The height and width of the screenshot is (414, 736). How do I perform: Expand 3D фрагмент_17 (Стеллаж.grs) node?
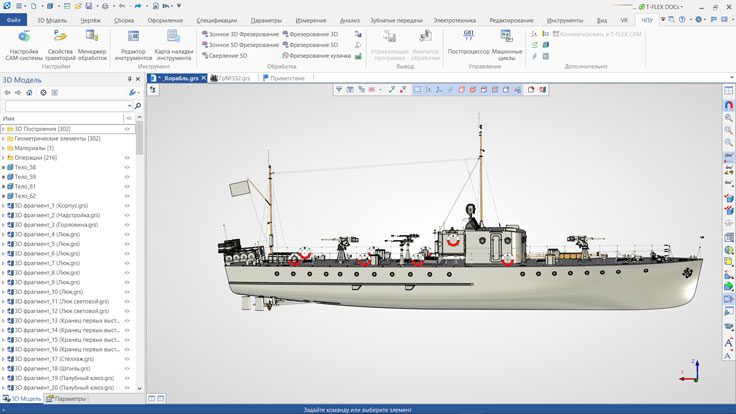click(x=3, y=359)
